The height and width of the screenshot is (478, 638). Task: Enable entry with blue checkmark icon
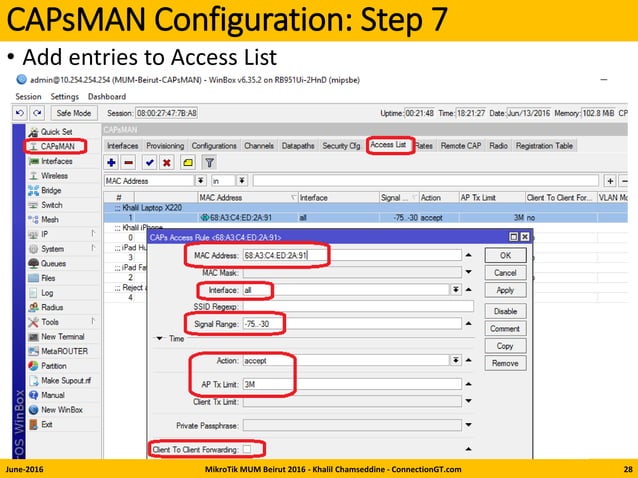149,163
